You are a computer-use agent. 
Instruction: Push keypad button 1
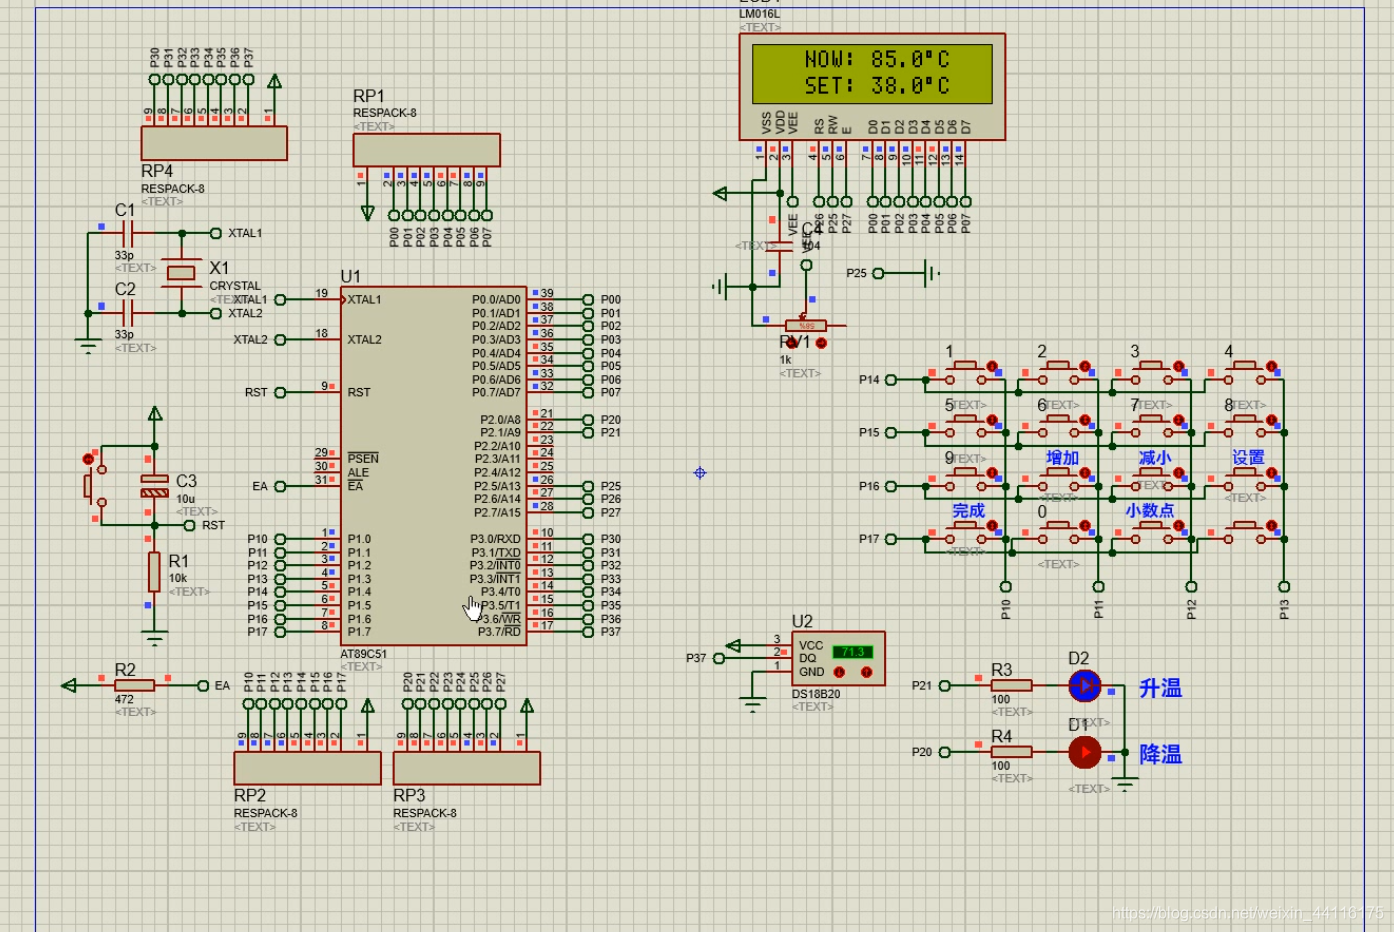pos(964,373)
